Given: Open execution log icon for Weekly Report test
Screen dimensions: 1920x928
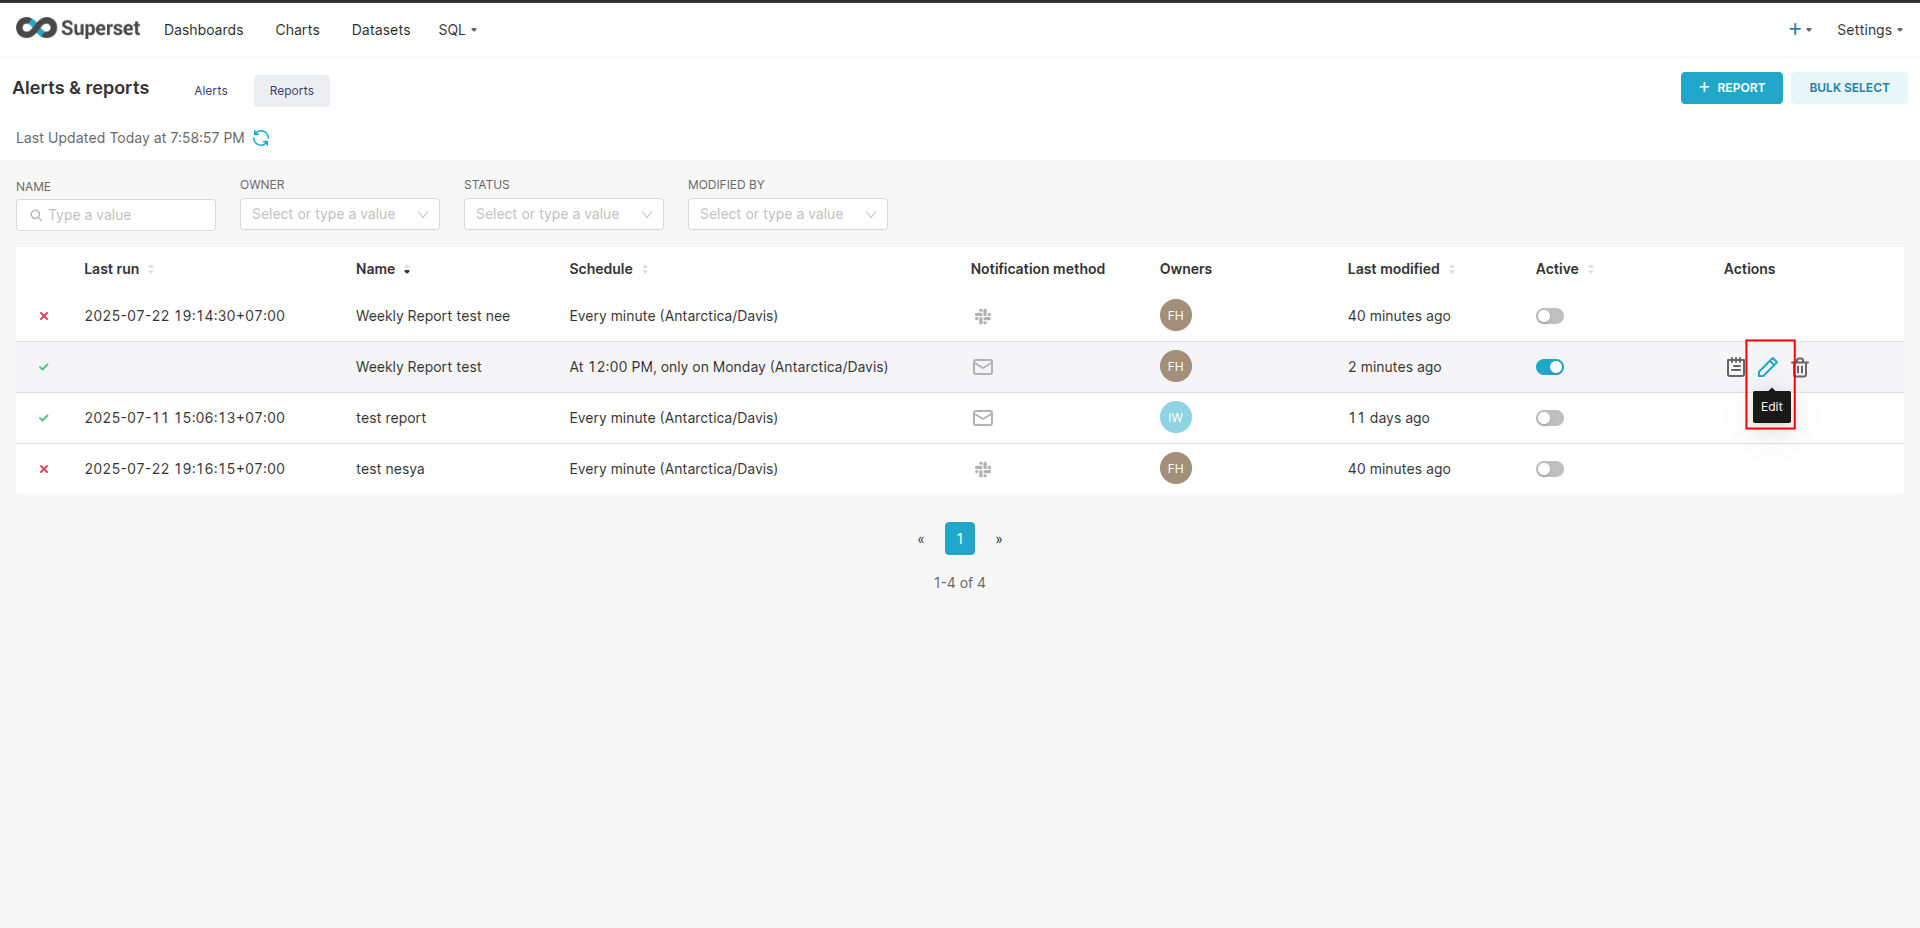Looking at the screenshot, I should point(1735,367).
